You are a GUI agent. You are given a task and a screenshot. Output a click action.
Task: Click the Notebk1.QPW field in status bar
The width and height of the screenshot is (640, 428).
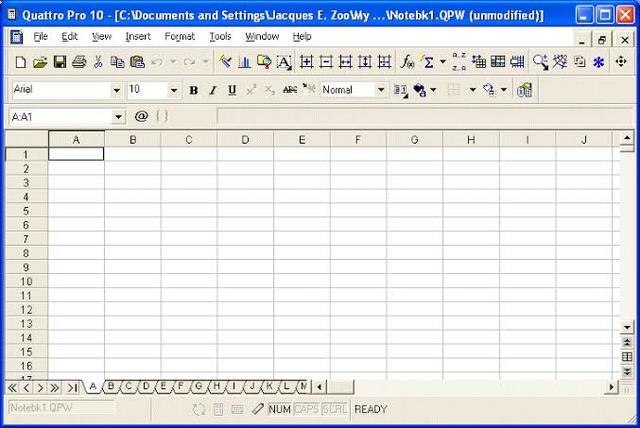click(x=61, y=408)
